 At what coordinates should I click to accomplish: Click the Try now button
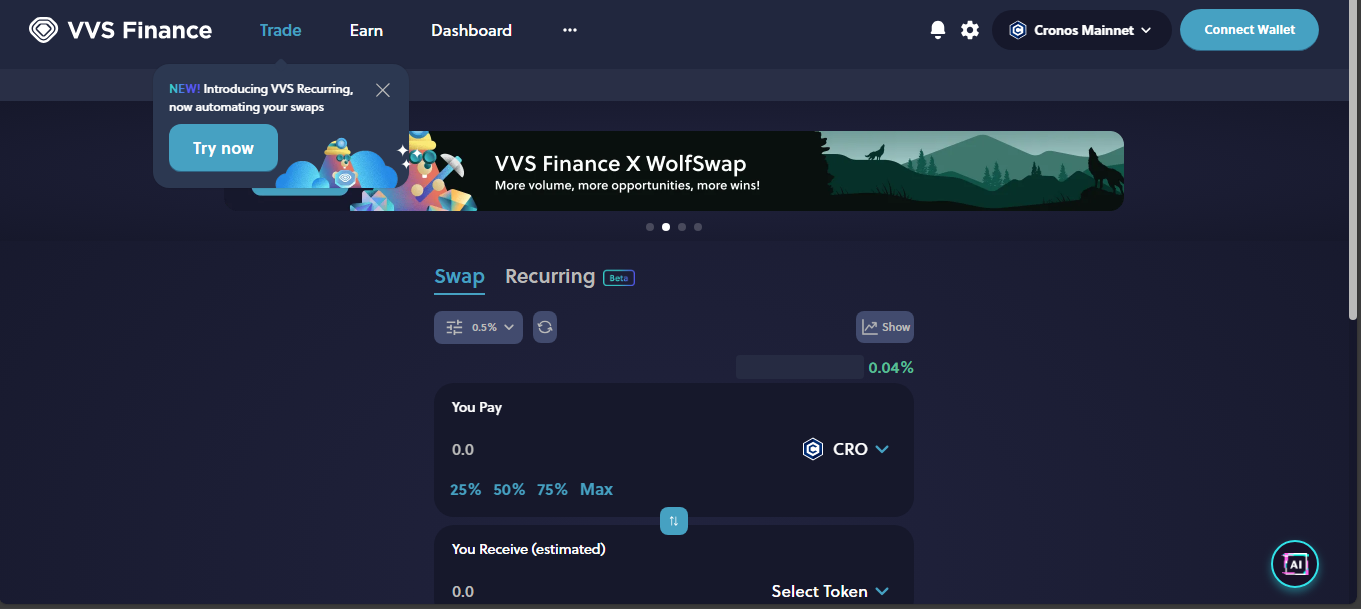pyautogui.click(x=223, y=148)
